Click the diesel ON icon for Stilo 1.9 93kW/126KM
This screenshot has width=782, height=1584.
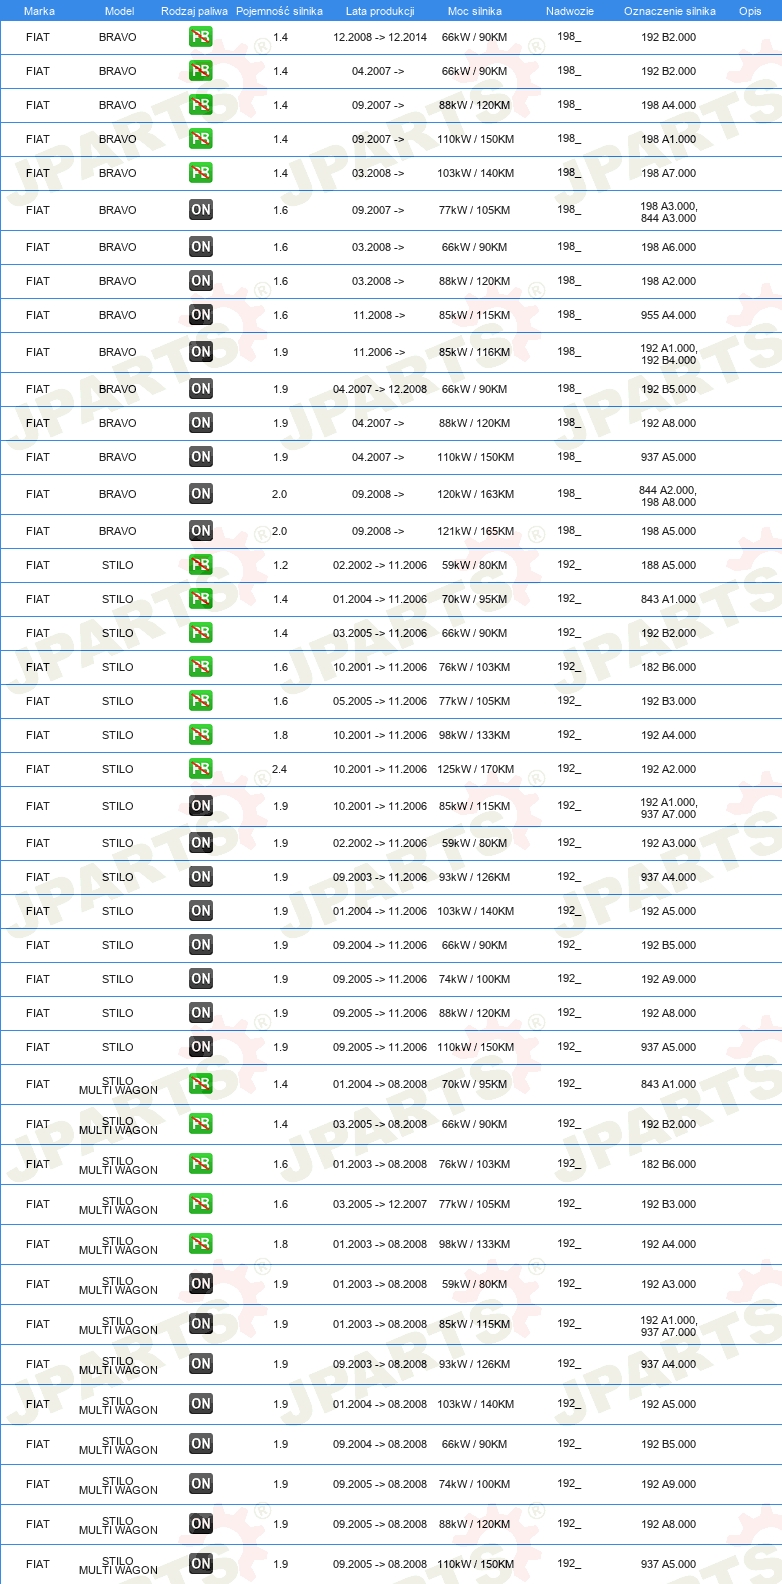pos(201,877)
